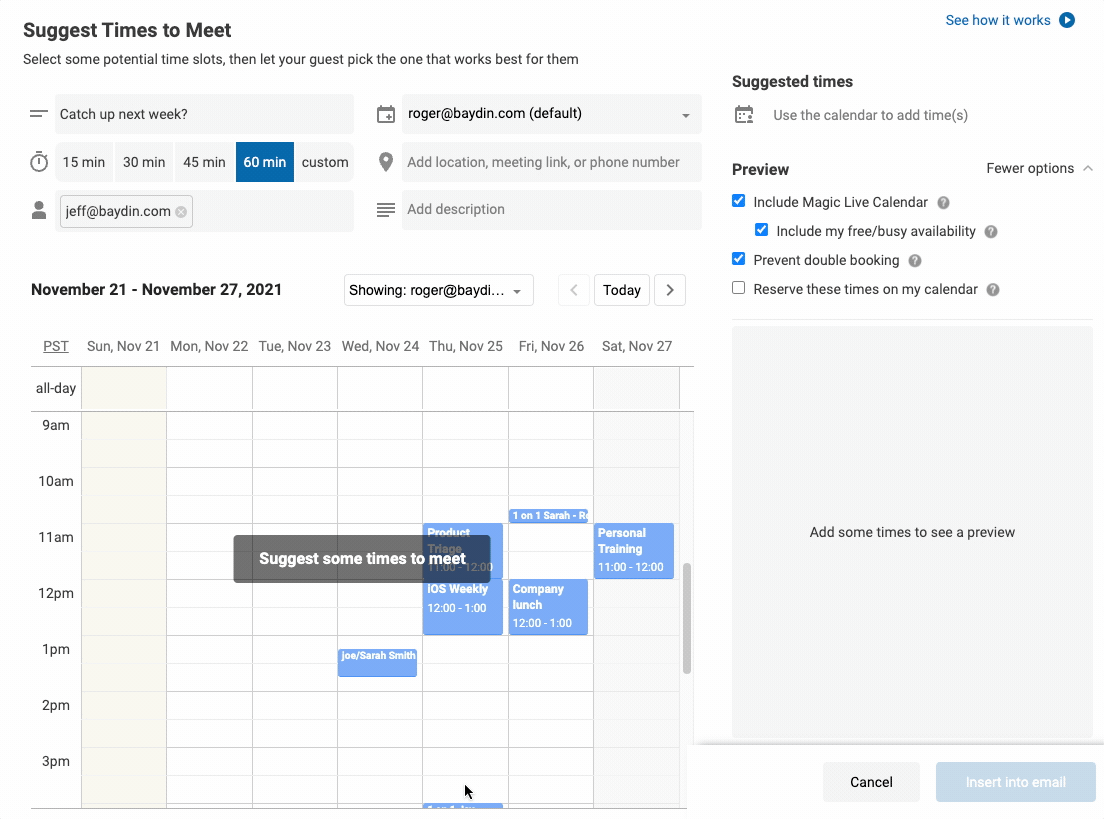Screen dimensions: 1104x819
Task: Click the description lines icon
Action: pos(386,210)
